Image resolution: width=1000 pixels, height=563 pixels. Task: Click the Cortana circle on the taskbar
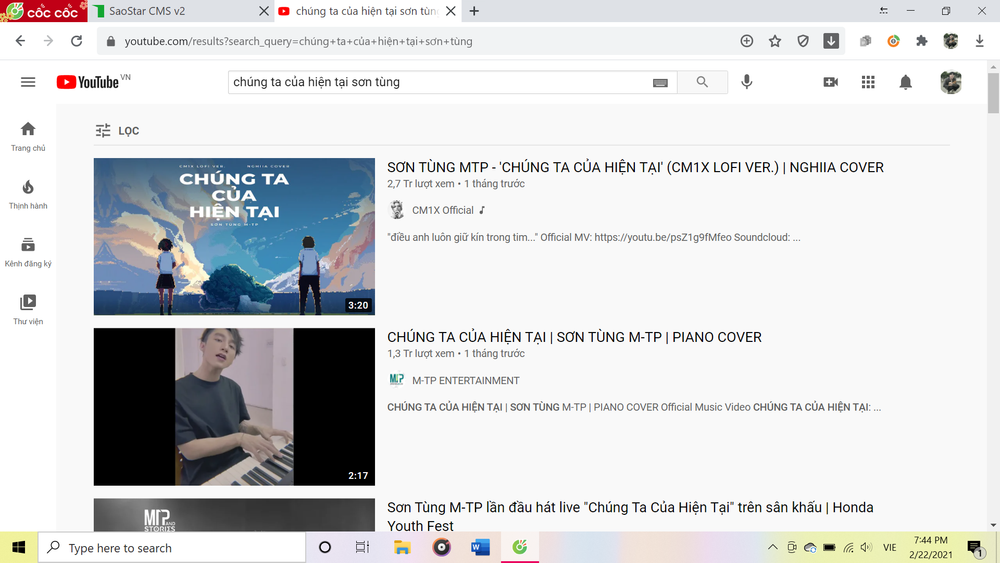click(325, 547)
